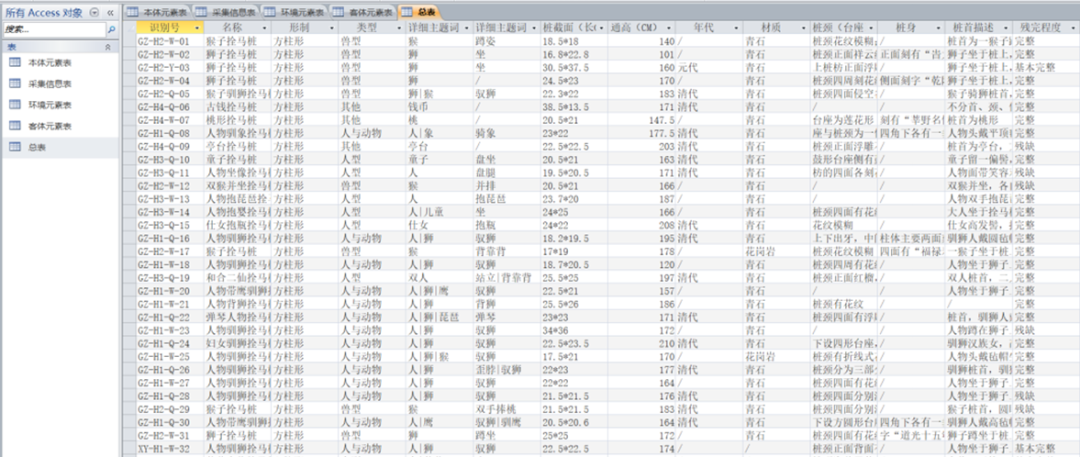Click the table icon beside 采集信息表 in sidebar
1080x457 pixels.
[16, 84]
